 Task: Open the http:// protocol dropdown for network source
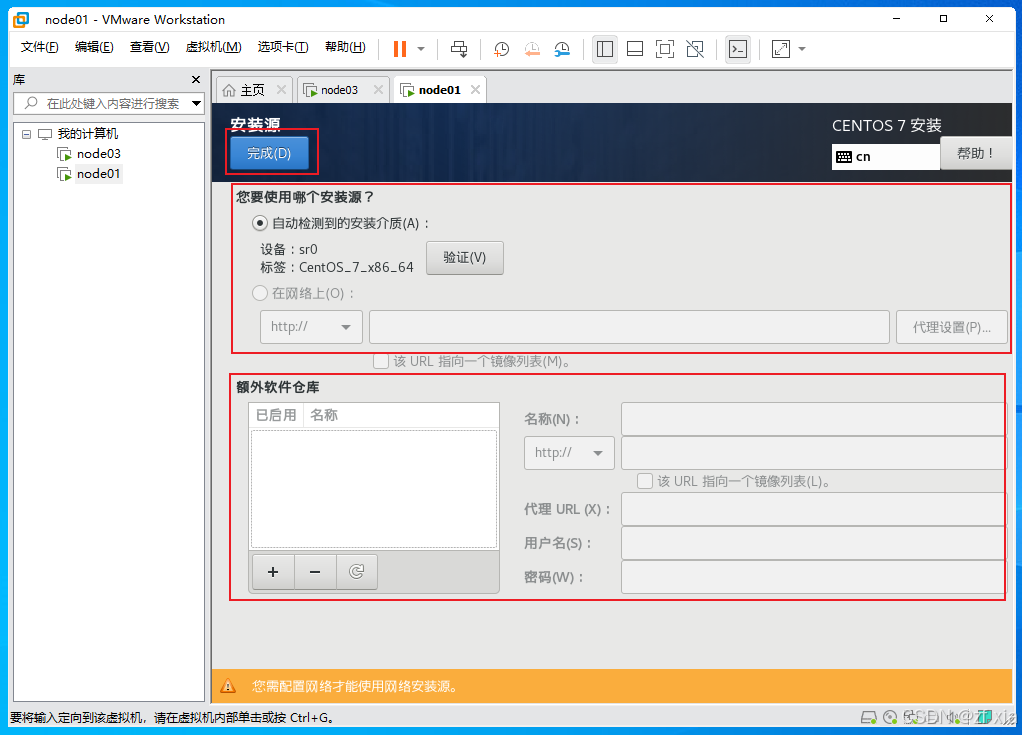click(312, 326)
